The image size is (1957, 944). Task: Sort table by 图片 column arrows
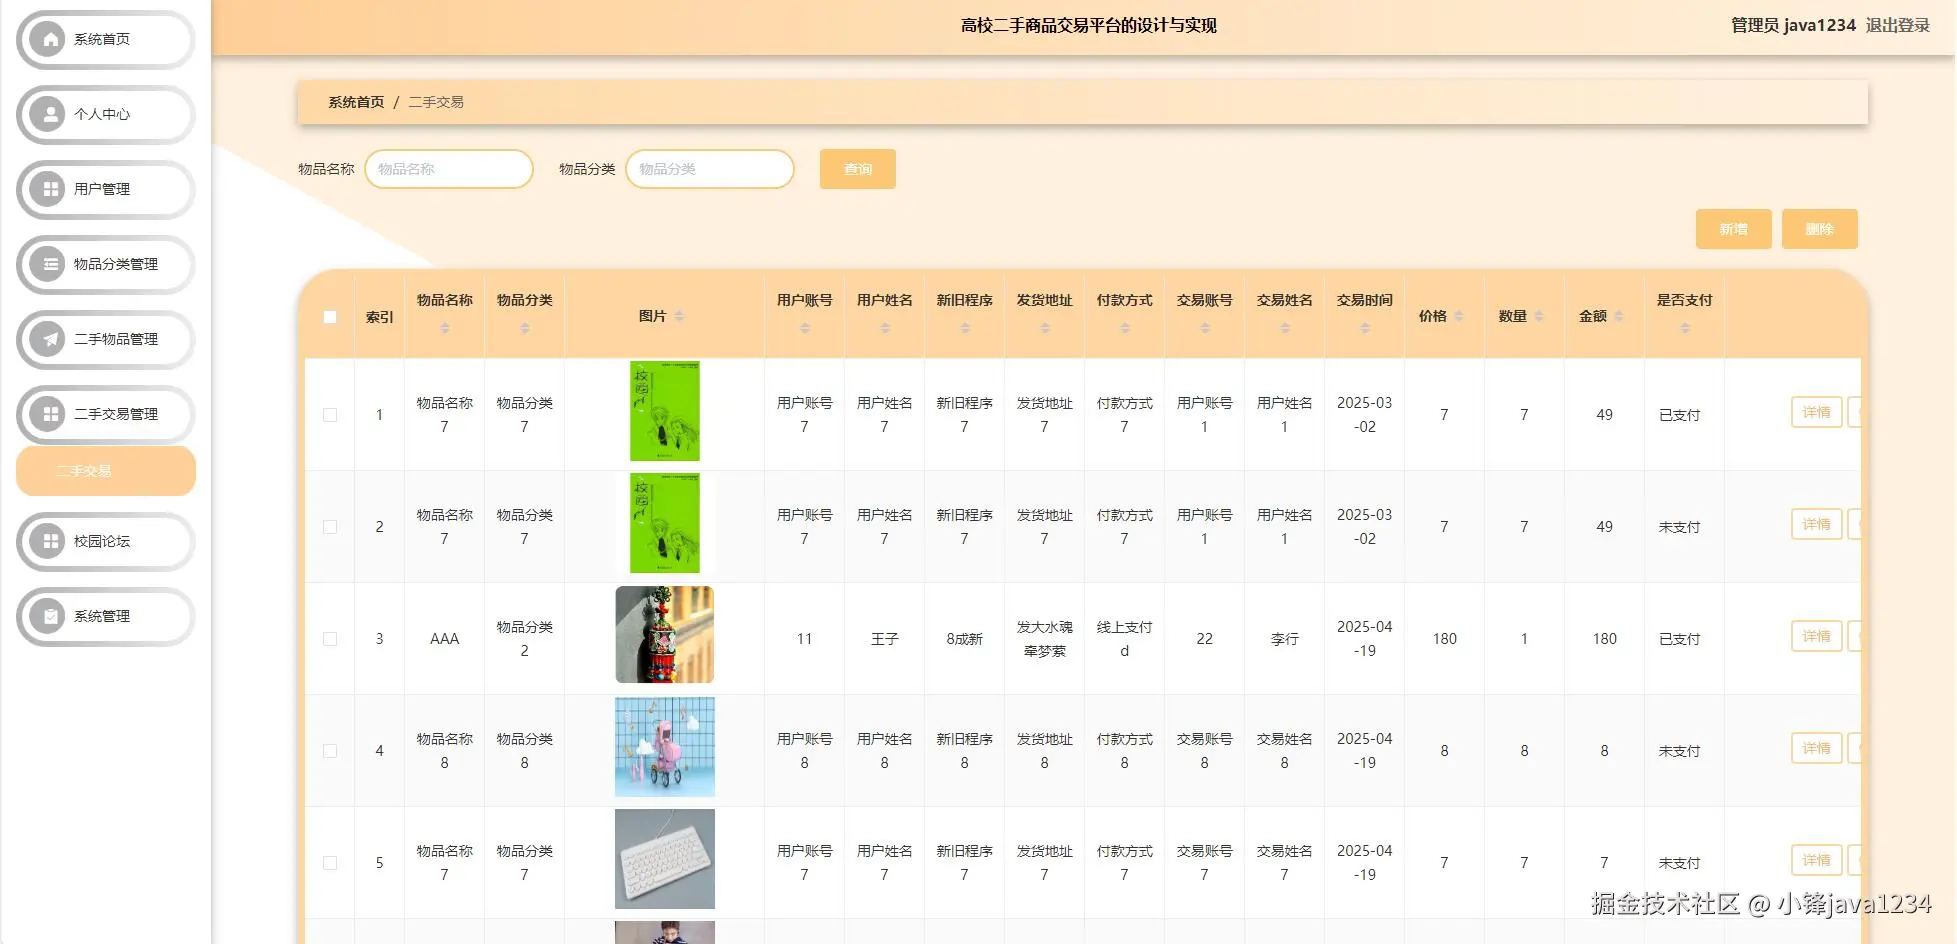(679, 316)
